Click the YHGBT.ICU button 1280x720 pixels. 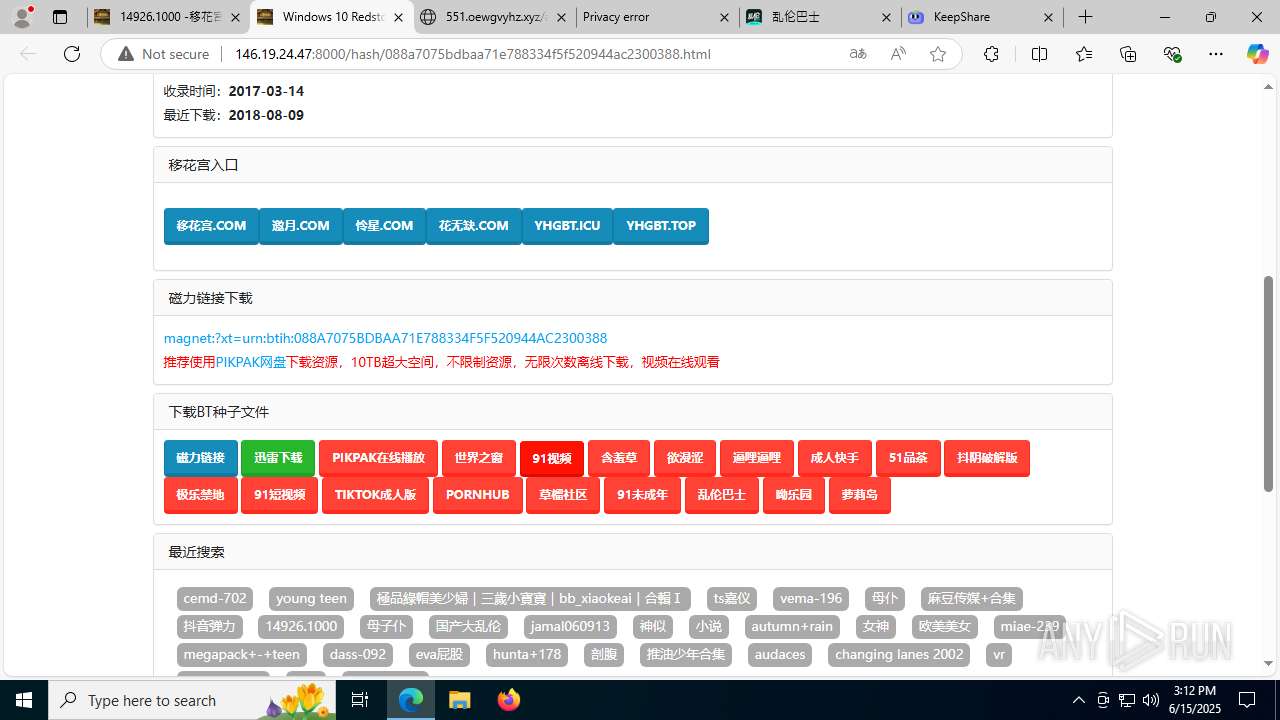coord(567,226)
